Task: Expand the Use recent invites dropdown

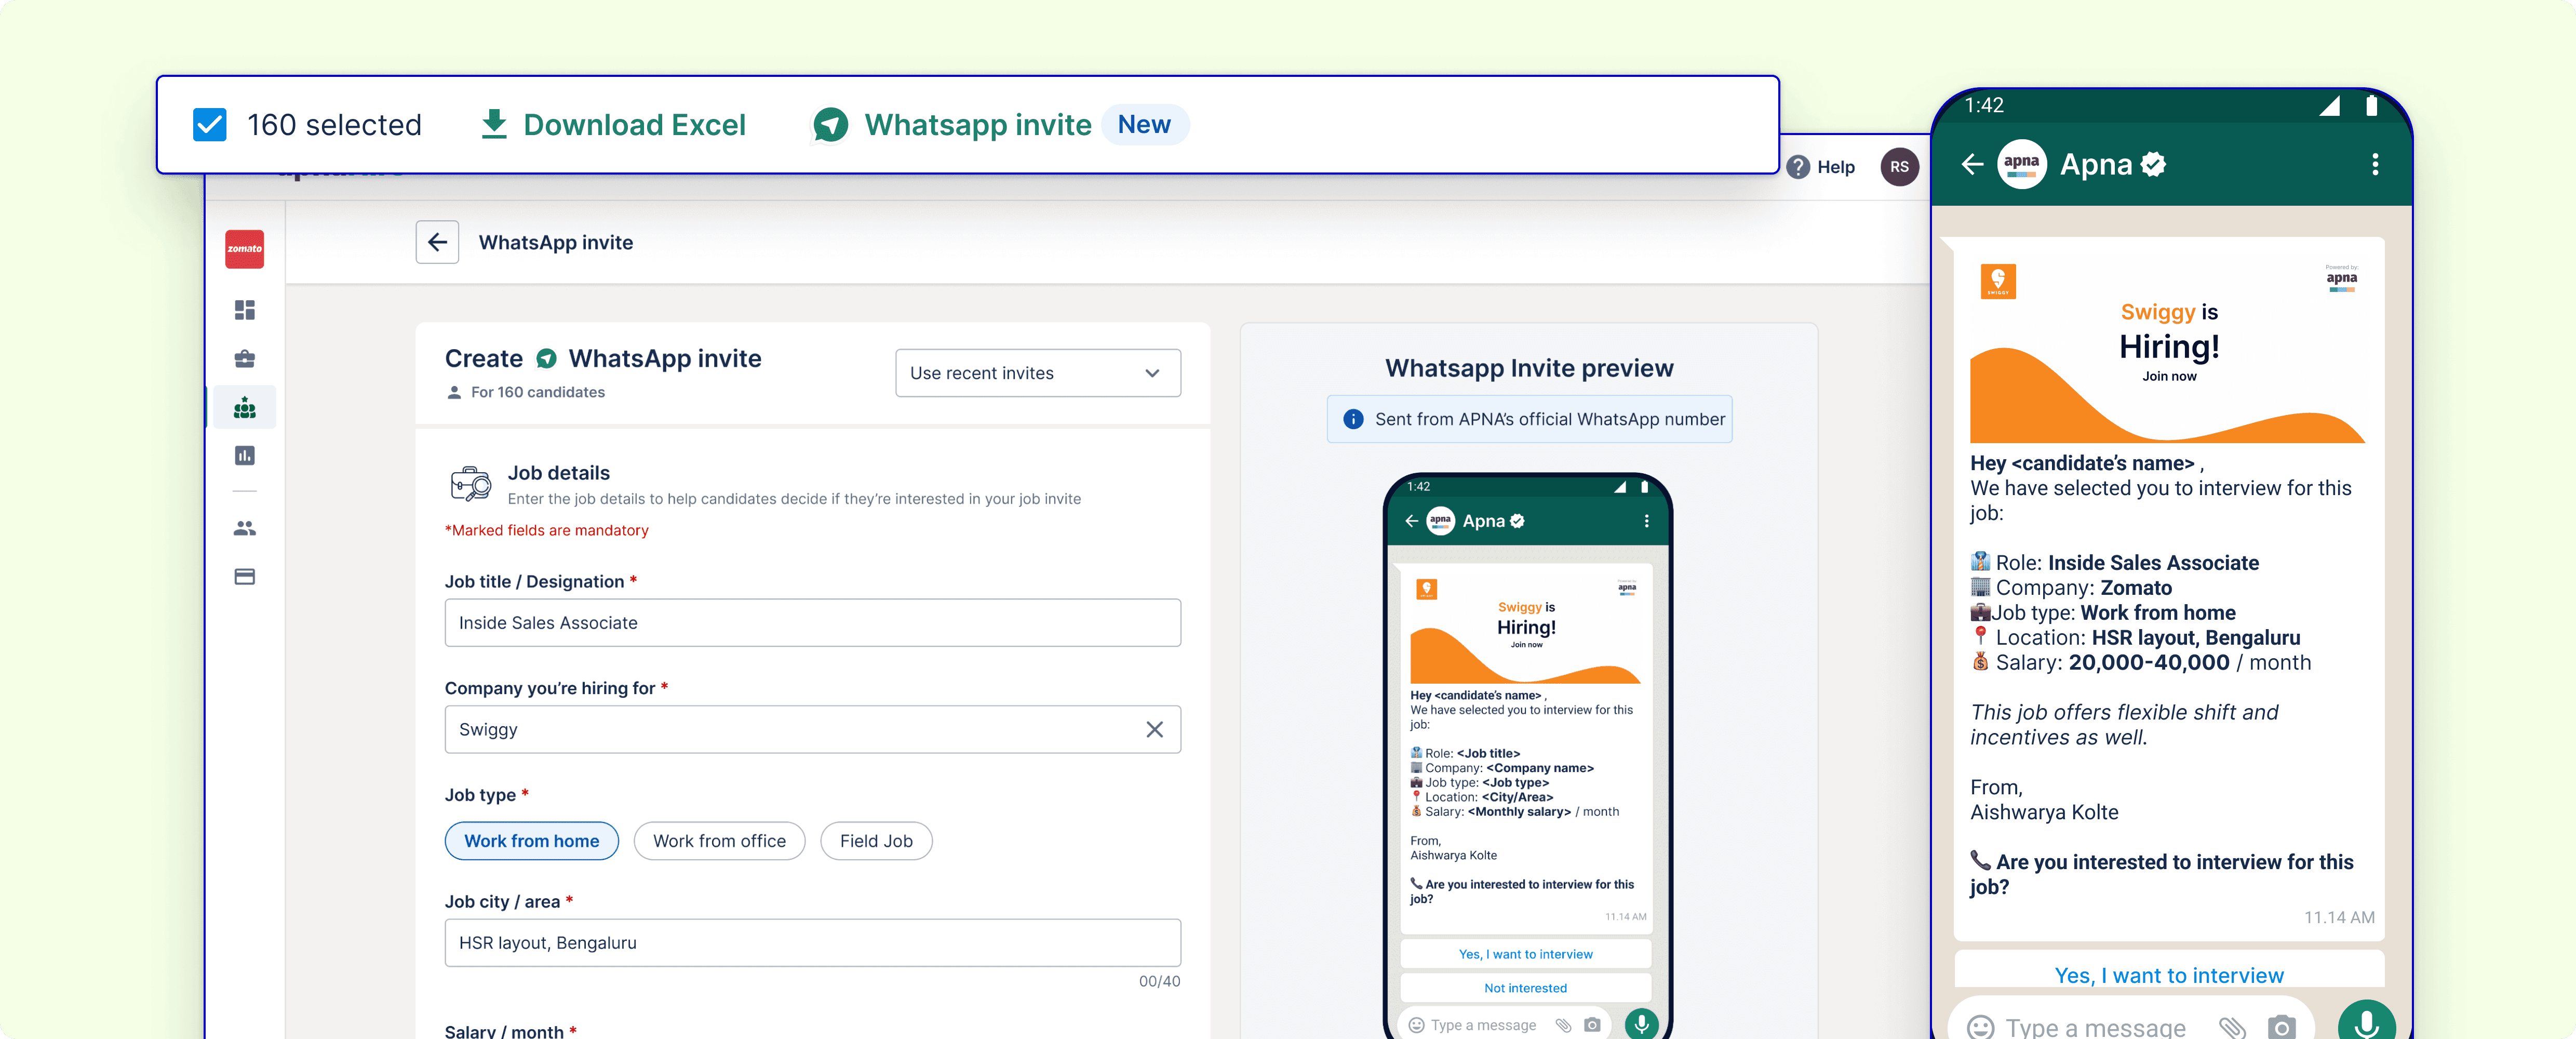Action: tap(1037, 373)
